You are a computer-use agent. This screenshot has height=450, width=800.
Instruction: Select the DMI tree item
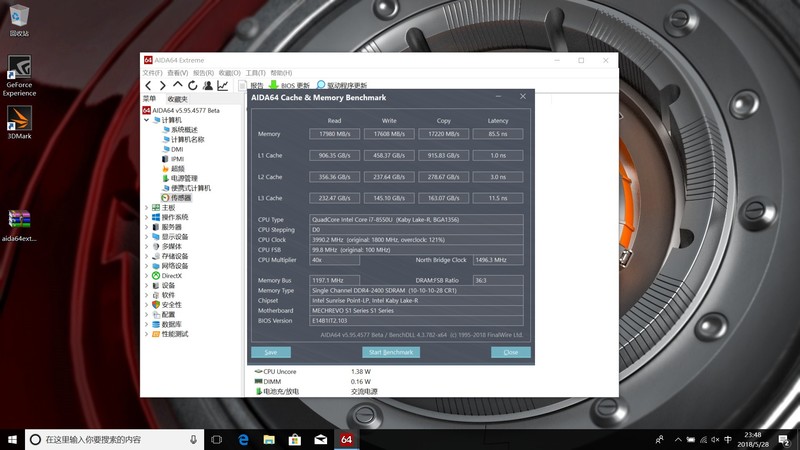tap(172, 149)
